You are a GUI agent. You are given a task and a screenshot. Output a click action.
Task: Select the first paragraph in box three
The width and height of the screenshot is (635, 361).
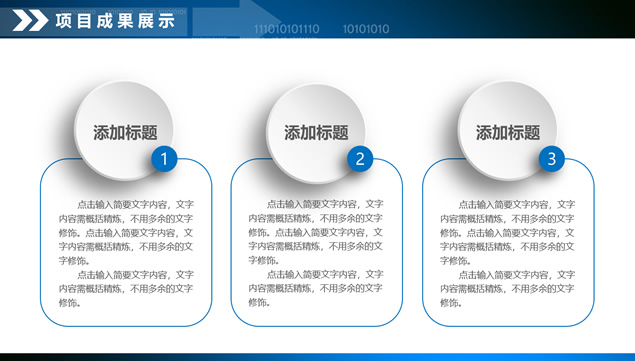507,233
